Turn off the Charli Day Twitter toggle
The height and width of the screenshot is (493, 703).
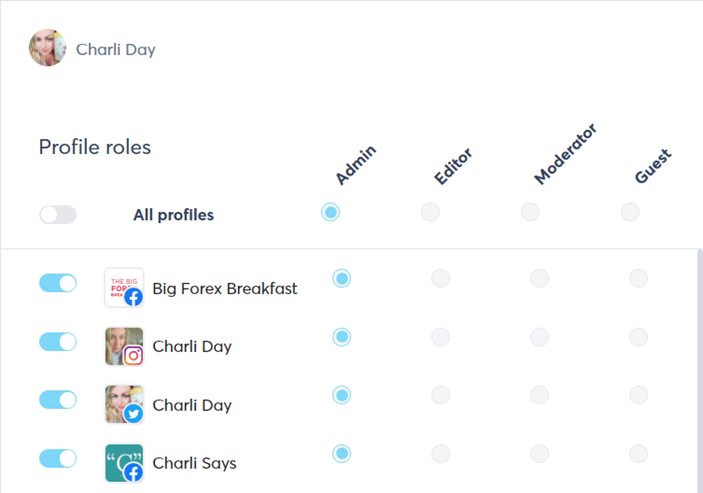[x=58, y=400]
